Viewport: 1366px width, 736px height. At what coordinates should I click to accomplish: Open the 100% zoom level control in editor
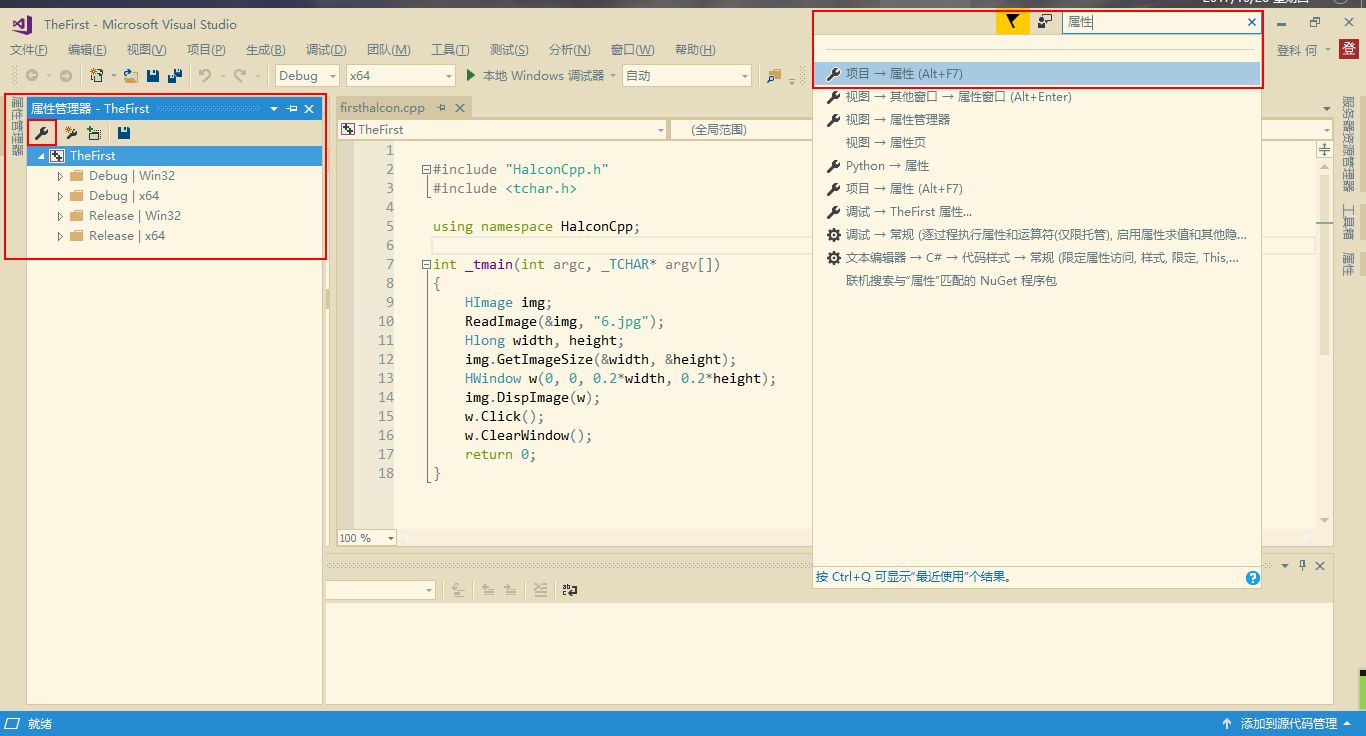(366, 537)
